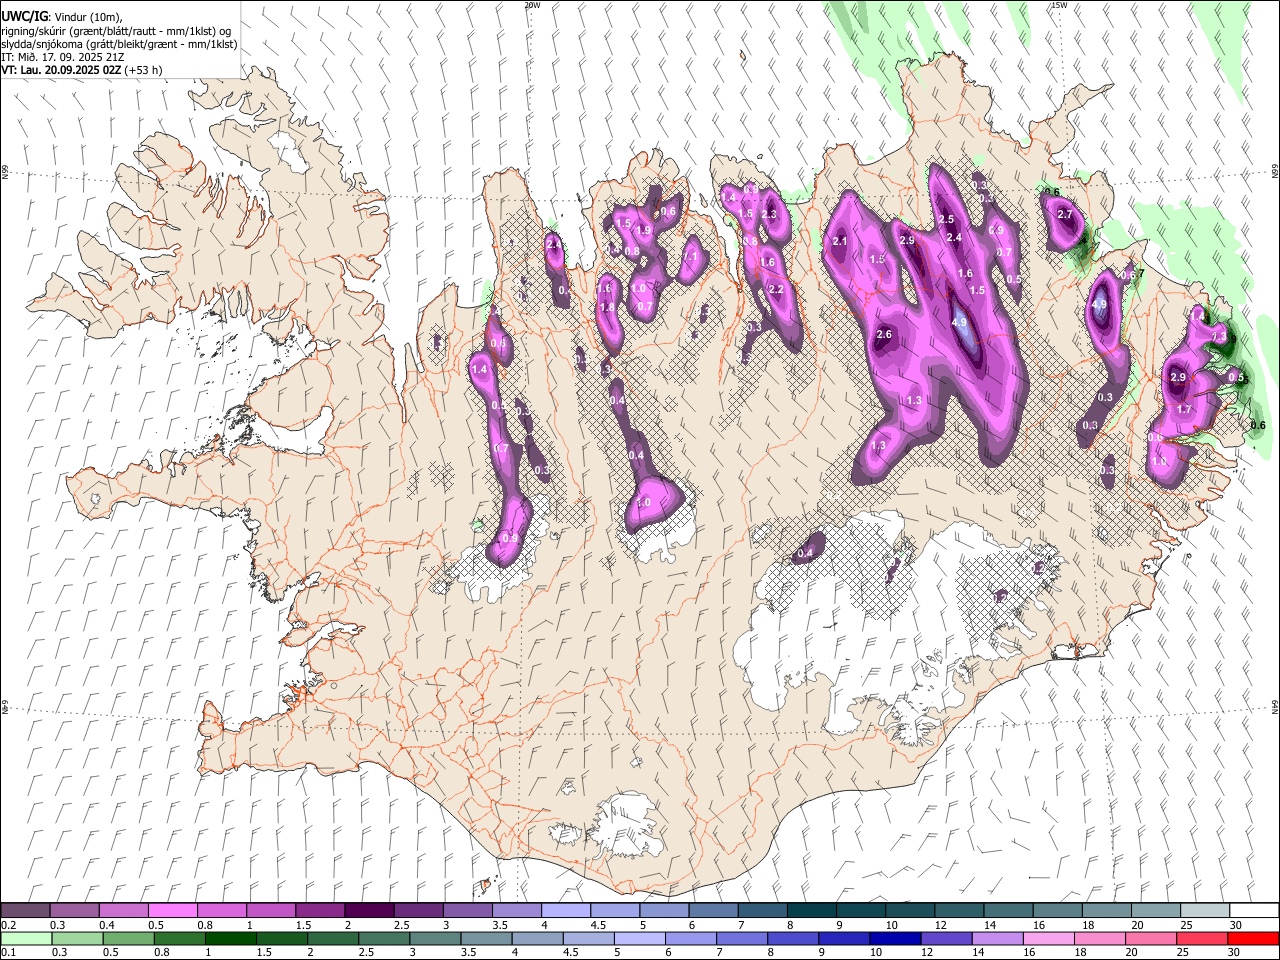Click the 2.3 precipitation value on the map
Viewport: 1280px width, 960px height.
pos(769,214)
